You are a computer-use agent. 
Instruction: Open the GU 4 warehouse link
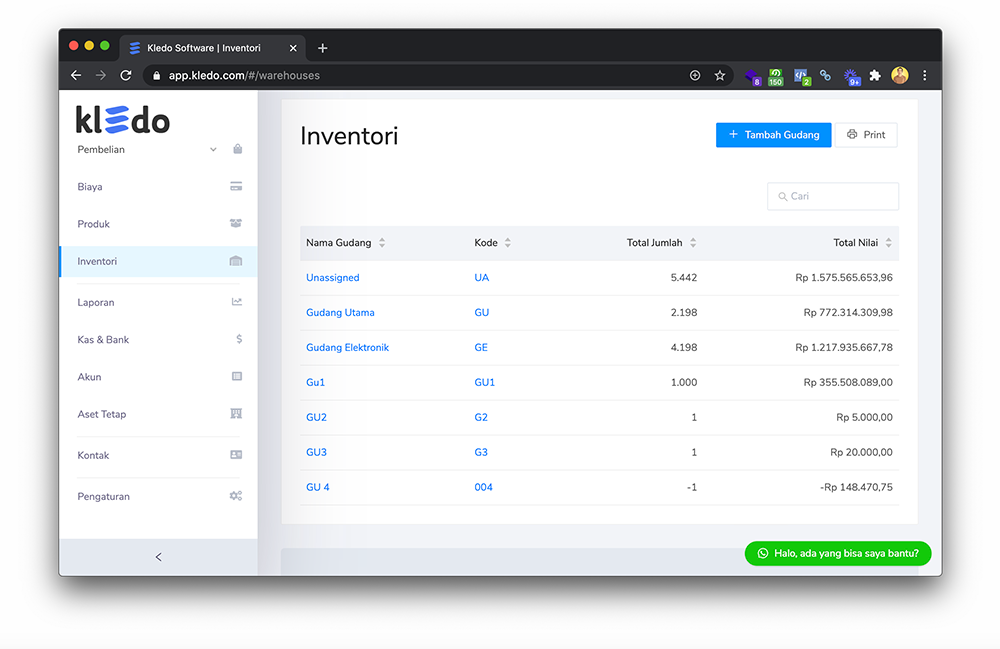point(318,488)
